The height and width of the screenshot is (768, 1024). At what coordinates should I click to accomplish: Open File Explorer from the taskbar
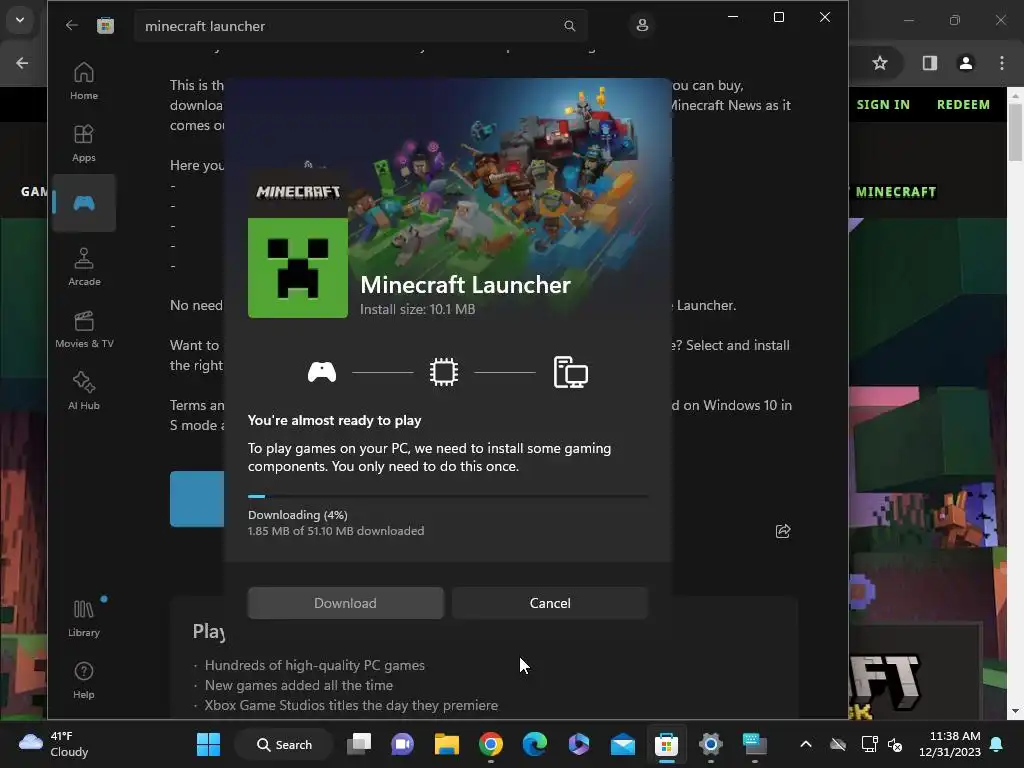[447, 744]
